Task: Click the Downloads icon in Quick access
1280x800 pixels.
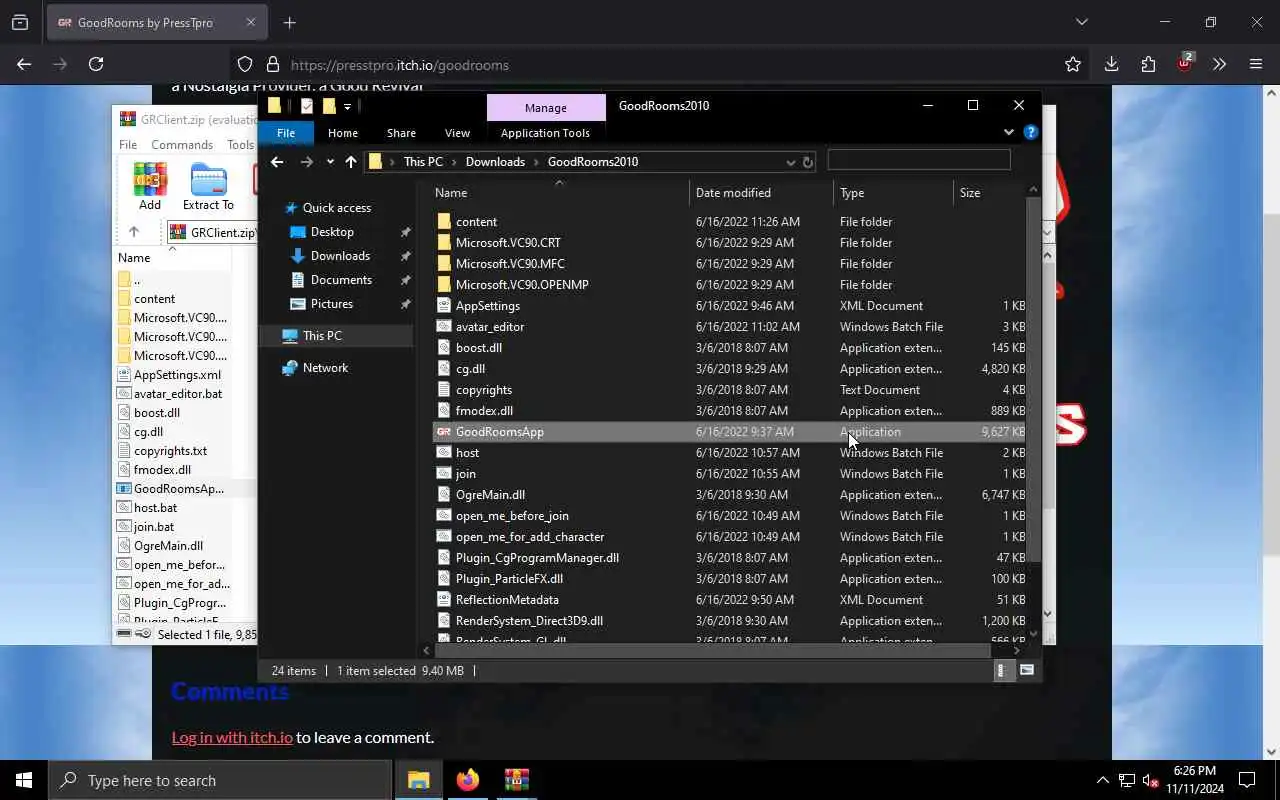Action: point(297,256)
